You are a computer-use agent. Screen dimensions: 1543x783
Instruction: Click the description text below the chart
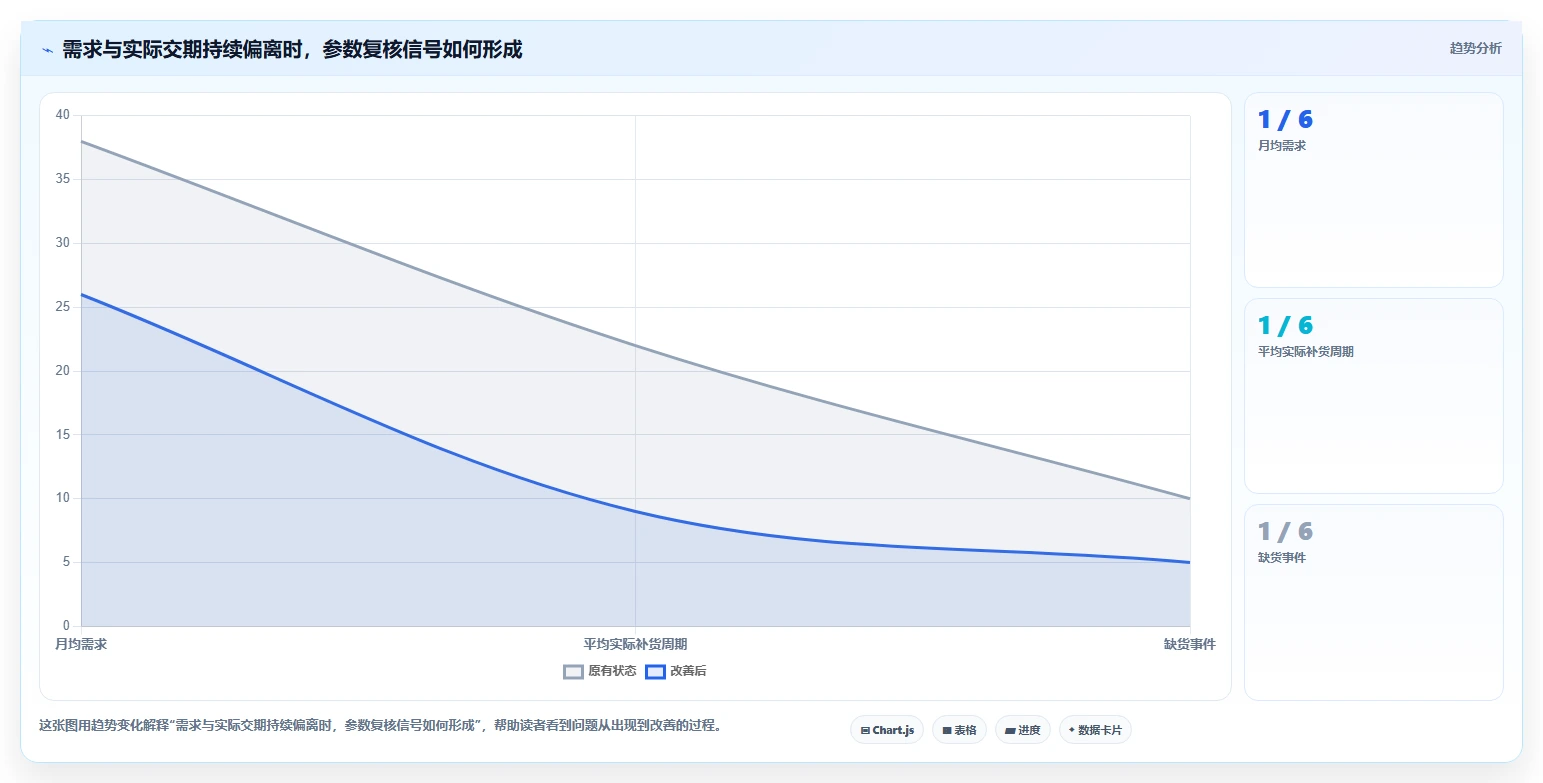pyautogui.click(x=380, y=725)
